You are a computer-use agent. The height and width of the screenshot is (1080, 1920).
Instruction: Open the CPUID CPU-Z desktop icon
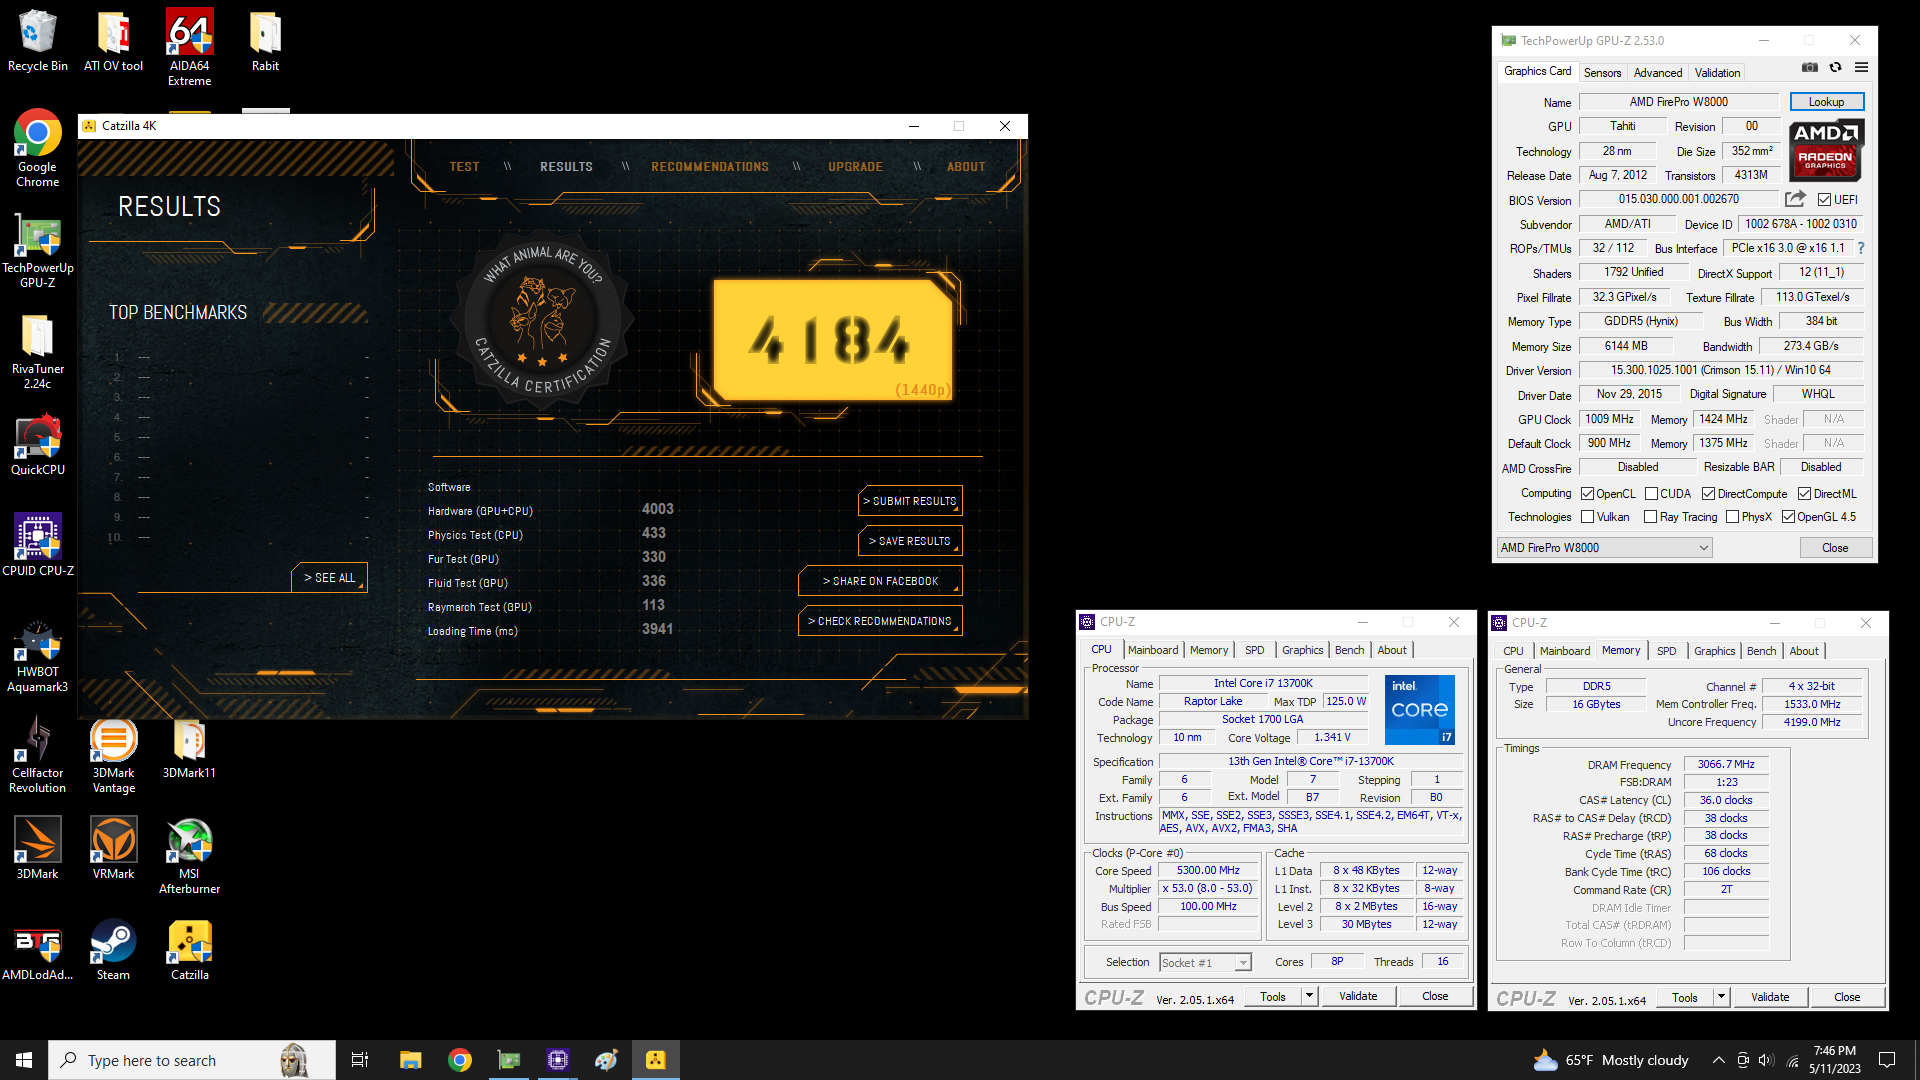(38, 546)
